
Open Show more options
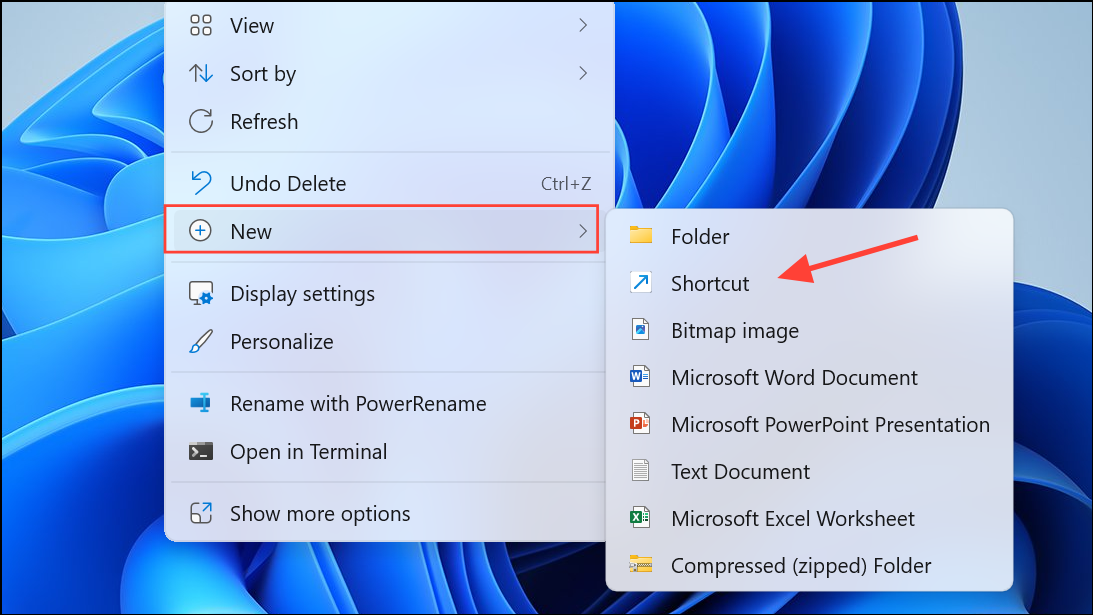click(x=320, y=513)
